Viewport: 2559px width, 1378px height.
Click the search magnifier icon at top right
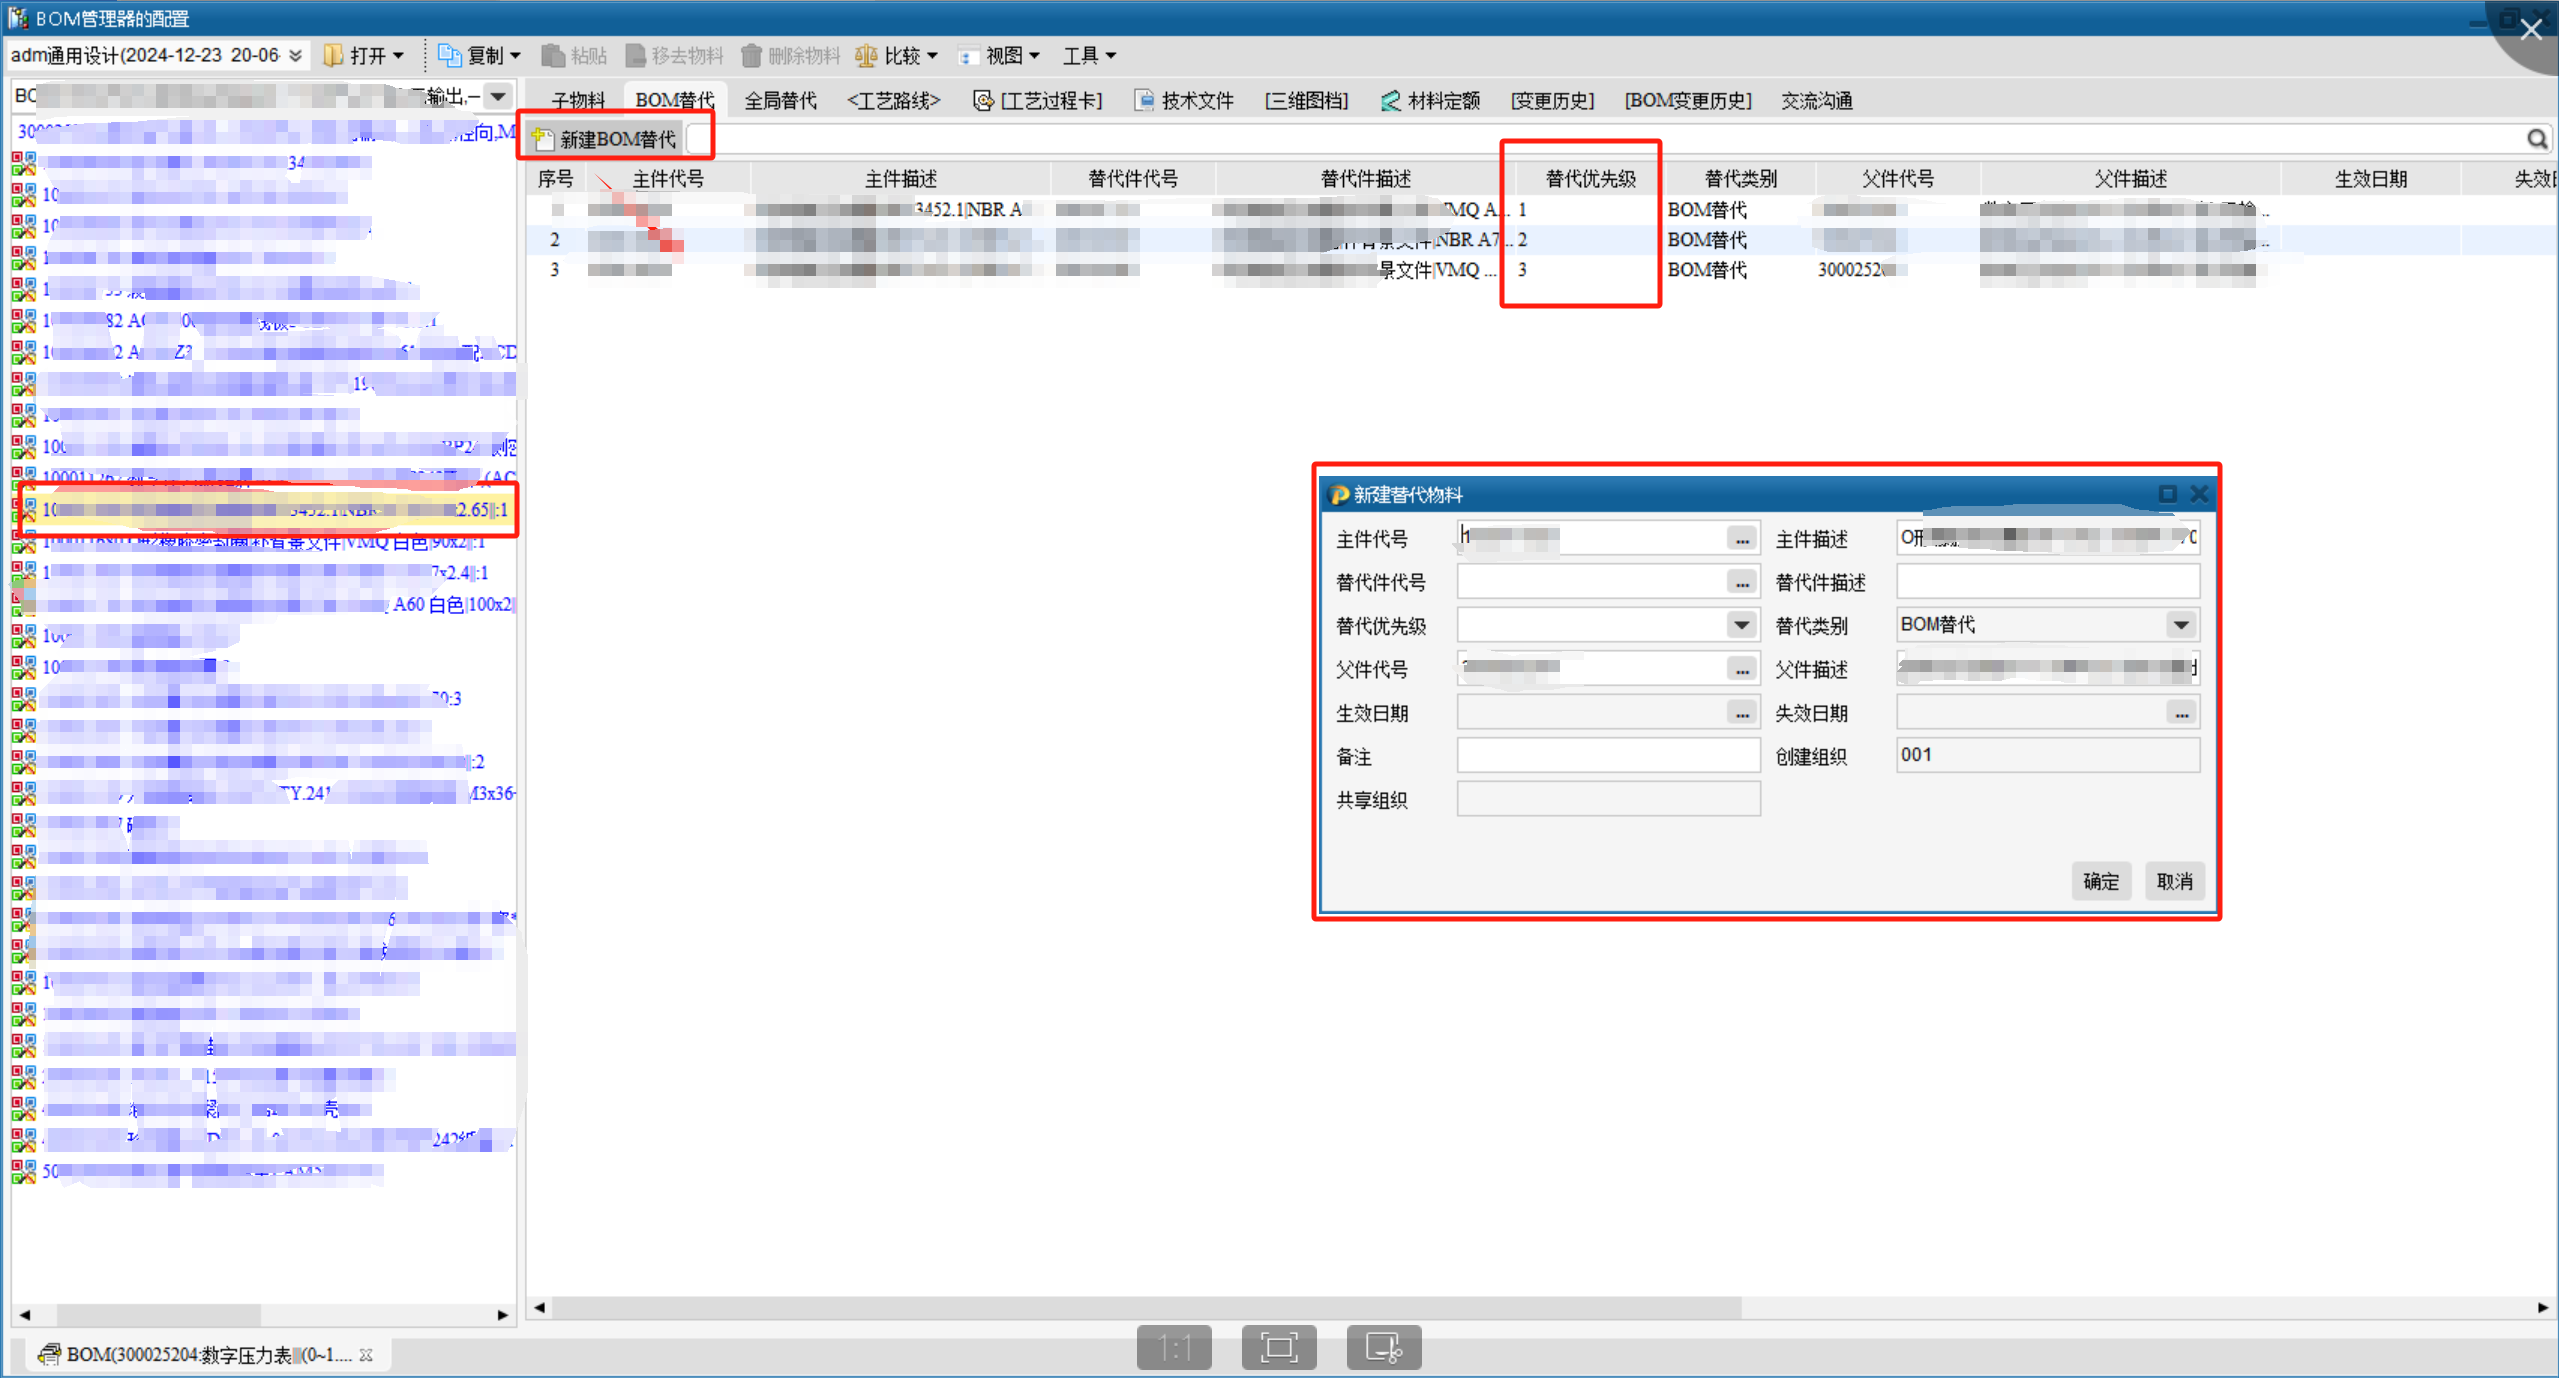tap(2537, 139)
